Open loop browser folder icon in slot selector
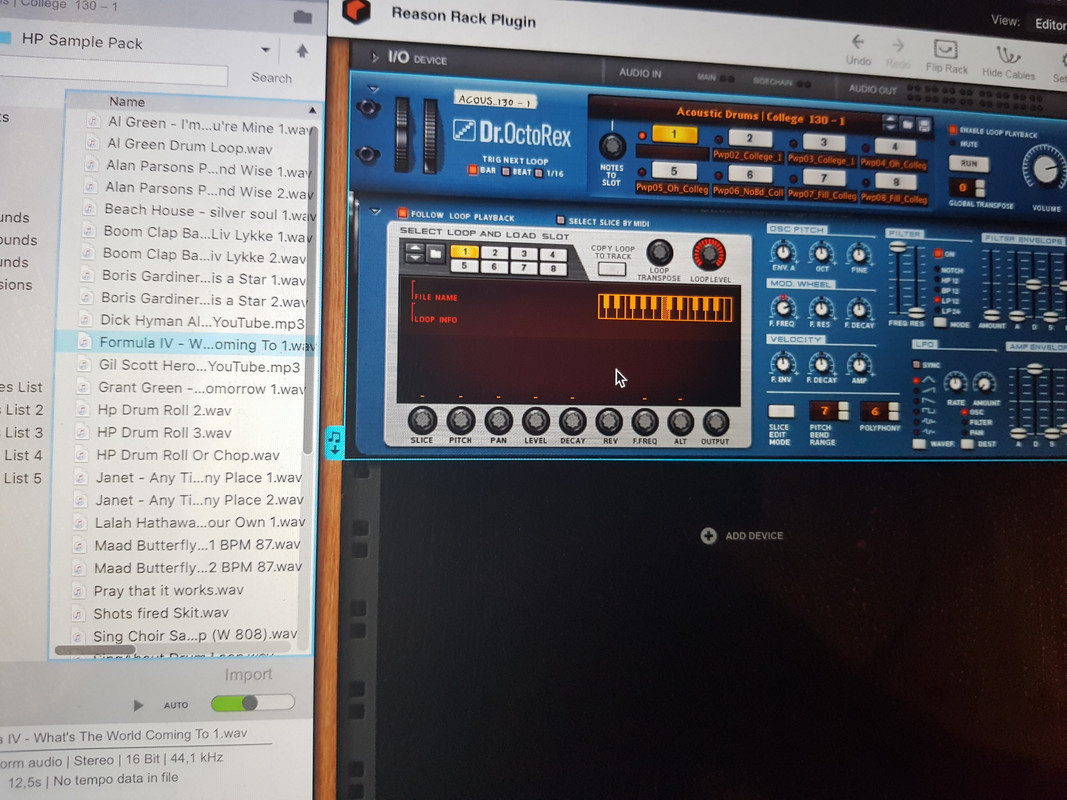The image size is (1067, 800). [x=436, y=254]
